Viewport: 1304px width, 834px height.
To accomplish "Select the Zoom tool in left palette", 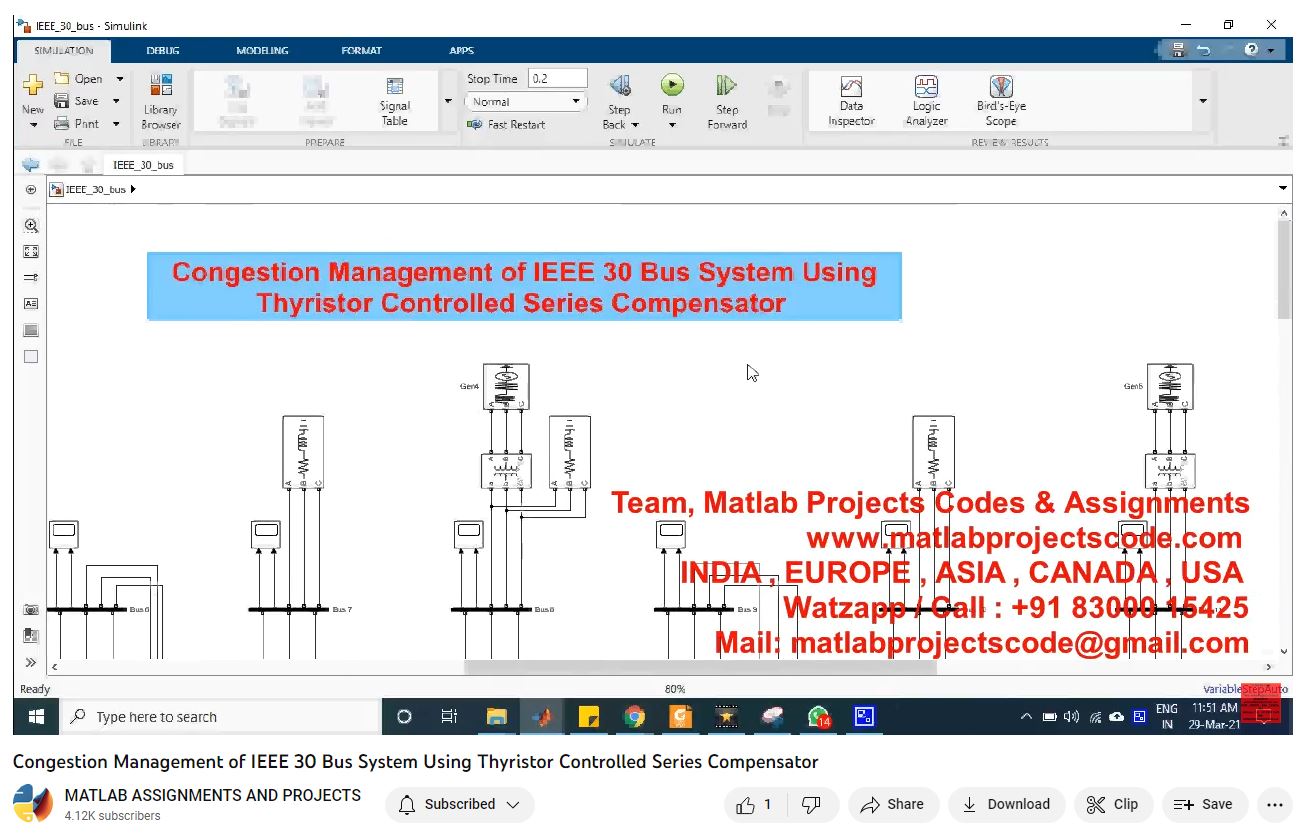I will pyautogui.click(x=31, y=226).
